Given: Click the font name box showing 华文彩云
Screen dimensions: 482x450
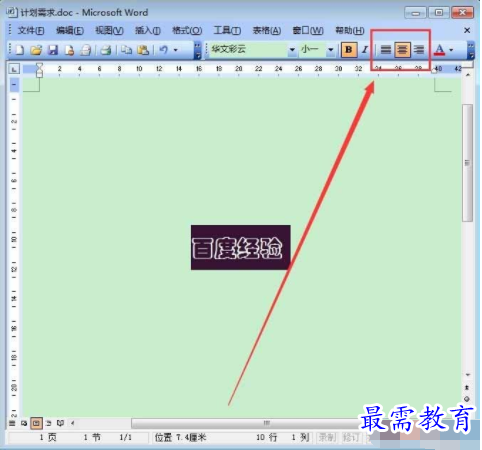Looking at the screenshot, I should 249,50.
